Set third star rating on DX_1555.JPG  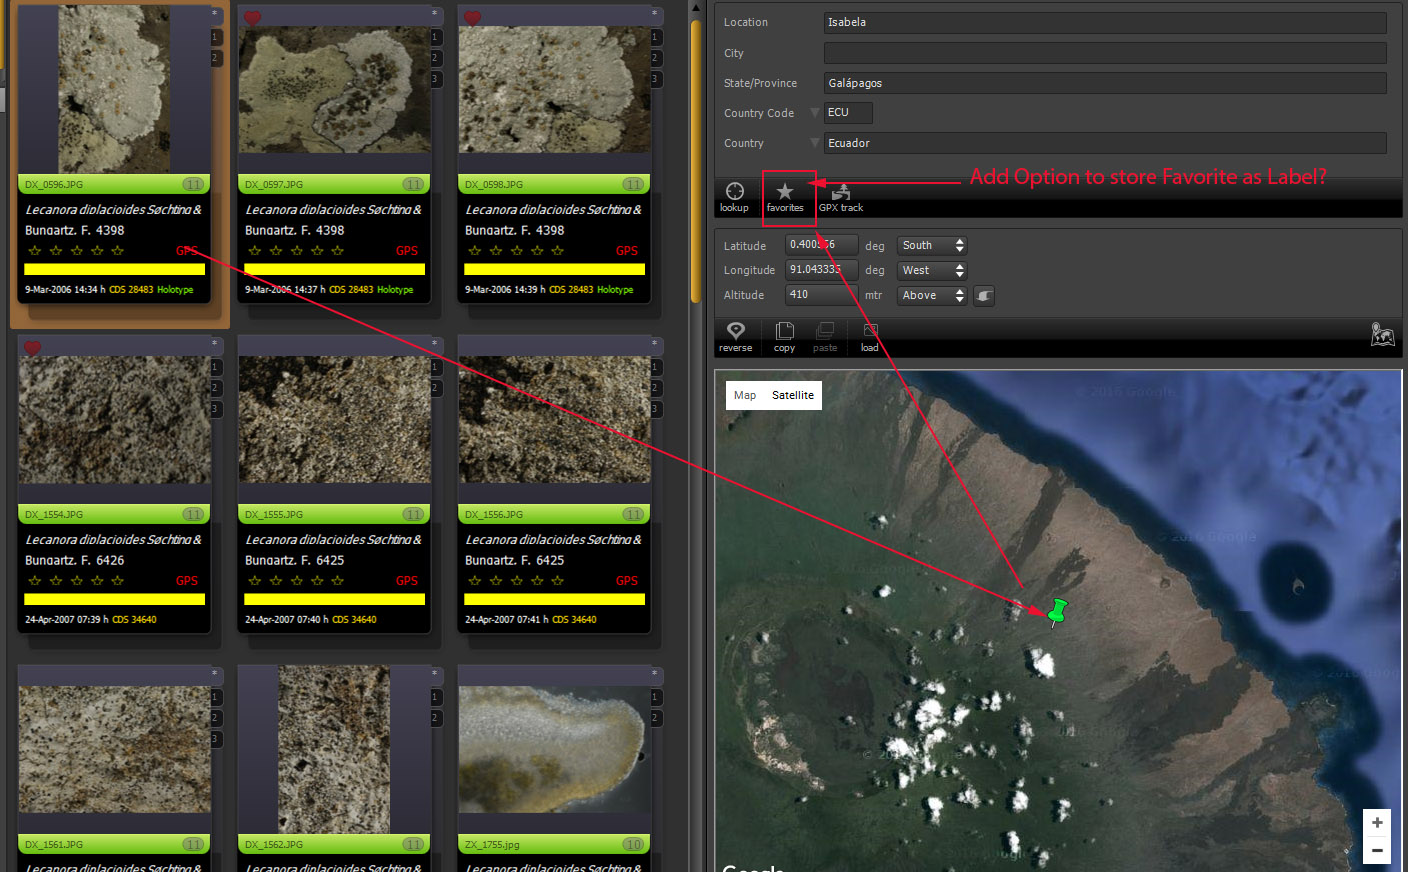tap(296, 581)
